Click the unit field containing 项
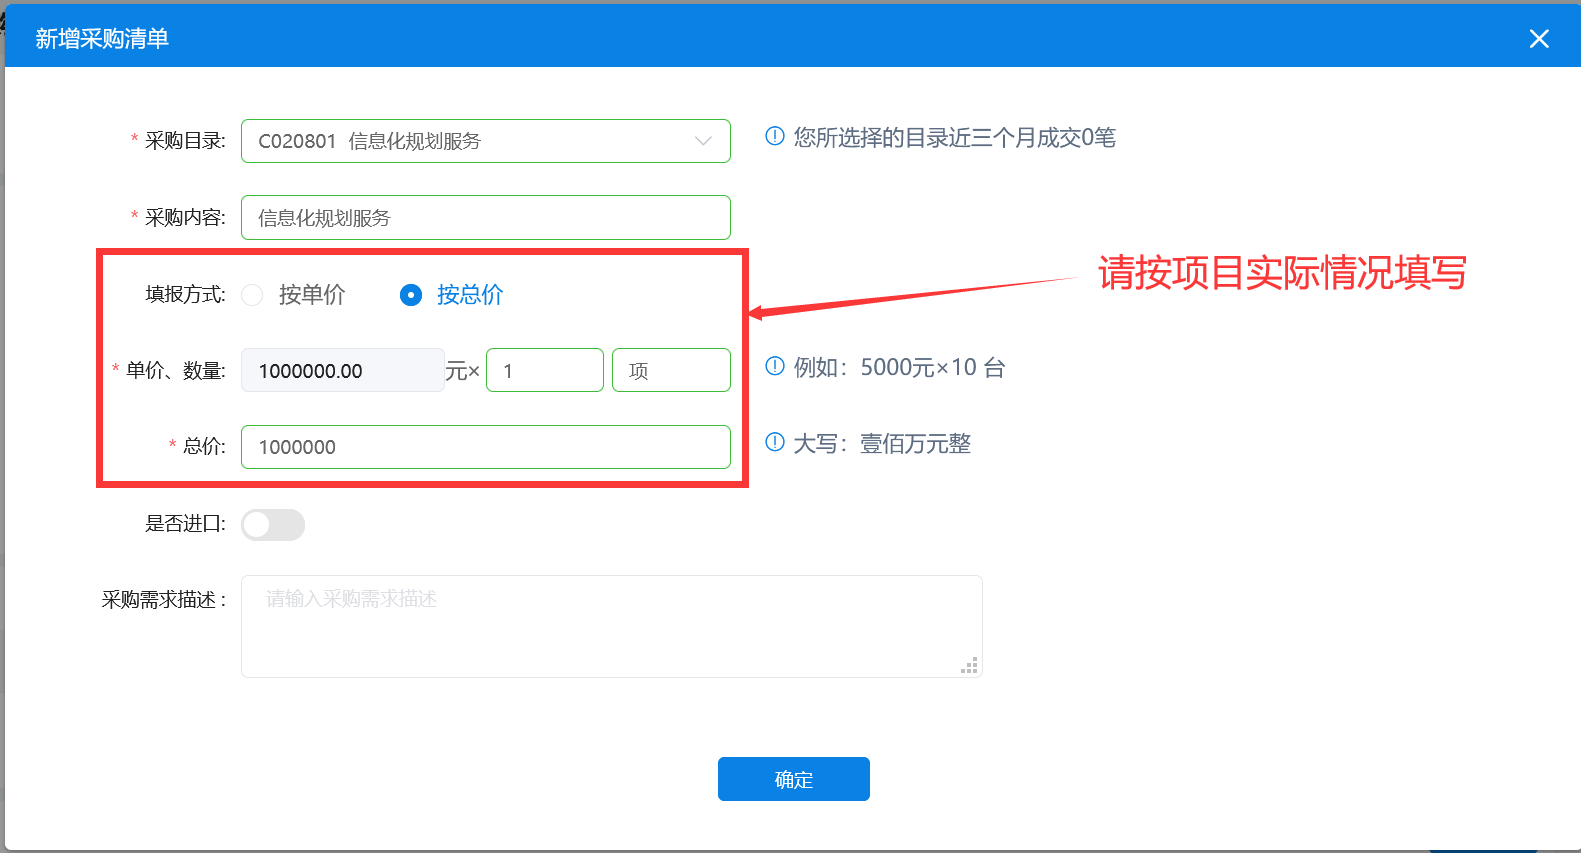 coord(670,371)
